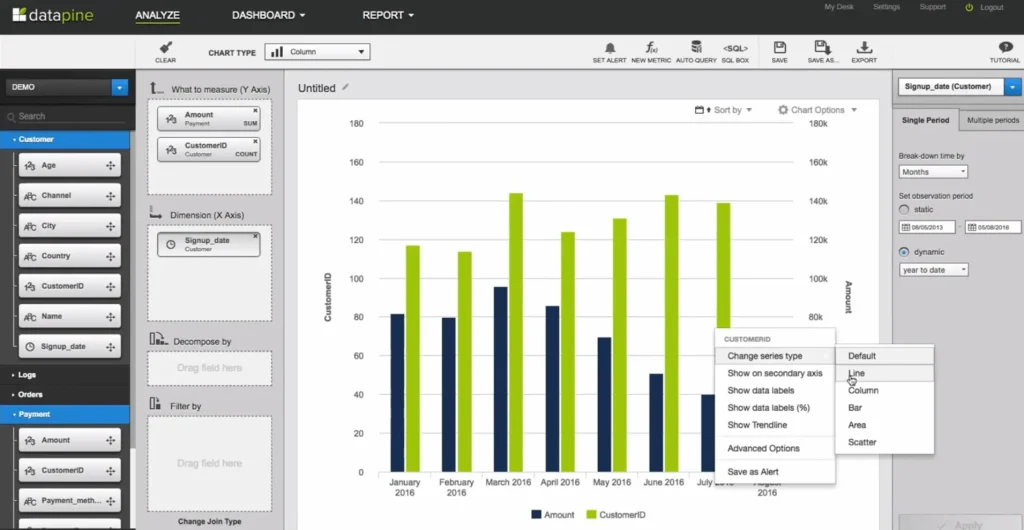Viewport: 1024px width, 530px height.
Task: Open the Dashboard menu
Action: click(x=268, y=15)
